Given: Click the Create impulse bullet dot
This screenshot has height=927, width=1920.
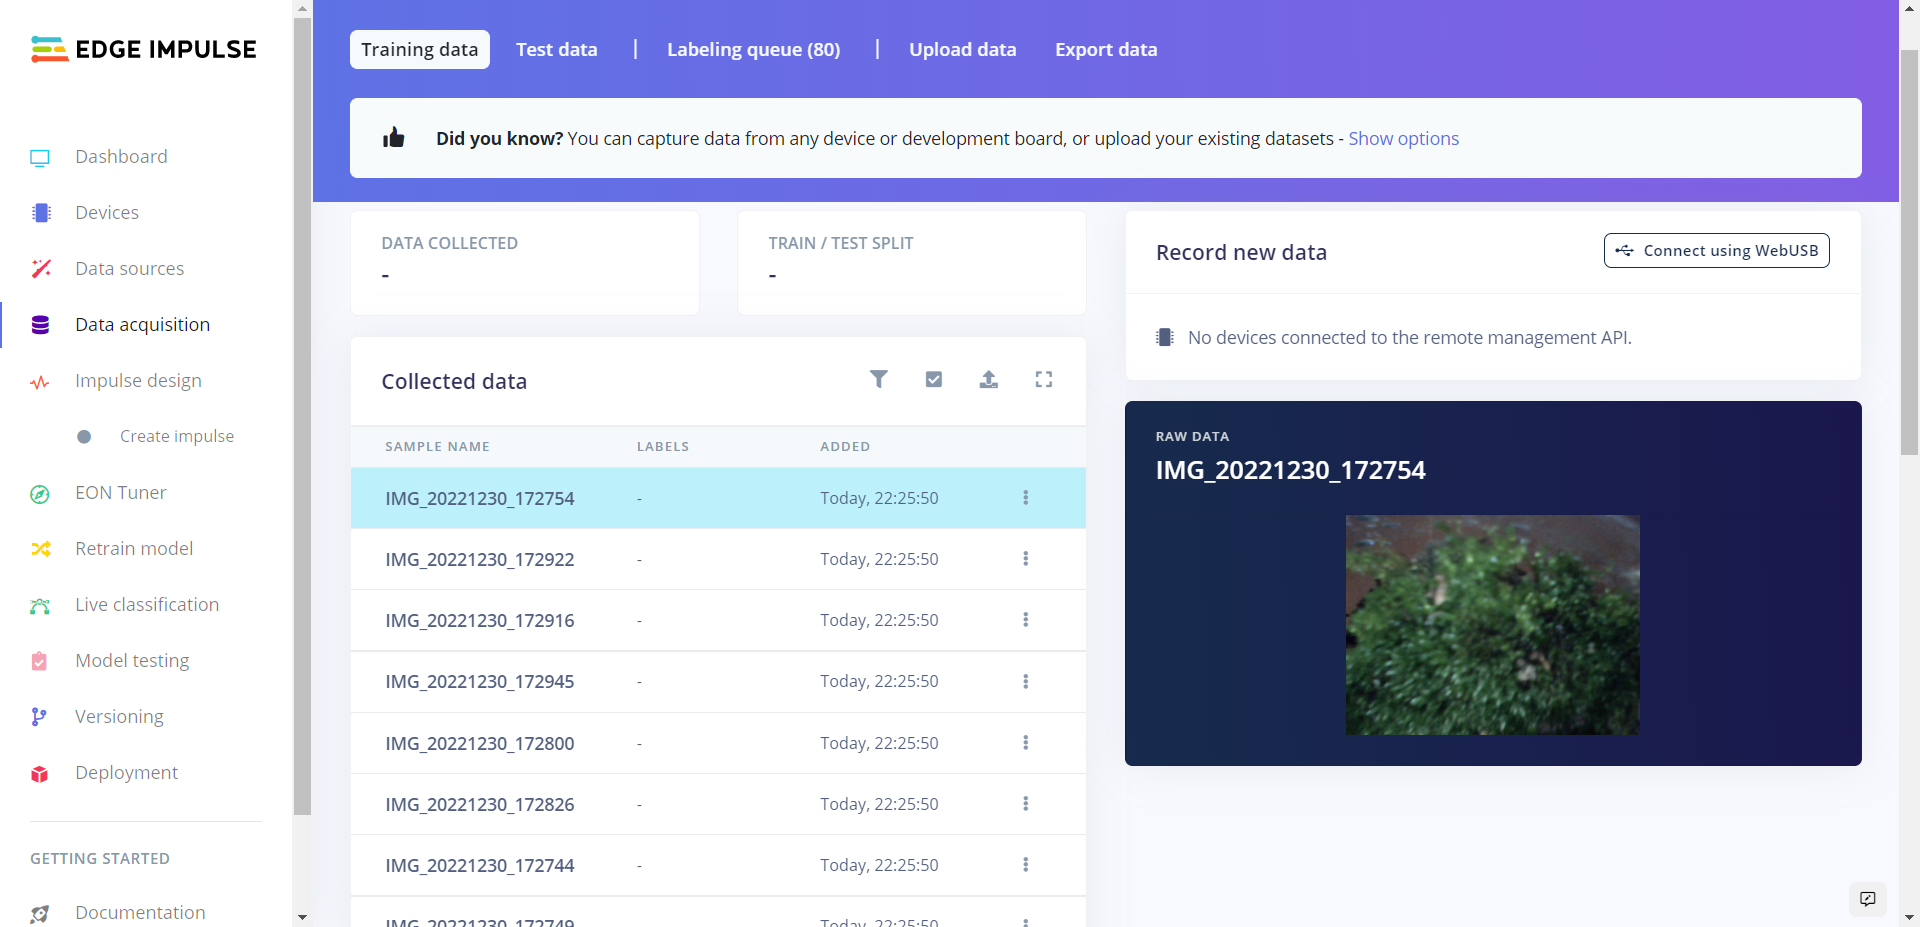Looking at the screenshot, I should 84,437.
